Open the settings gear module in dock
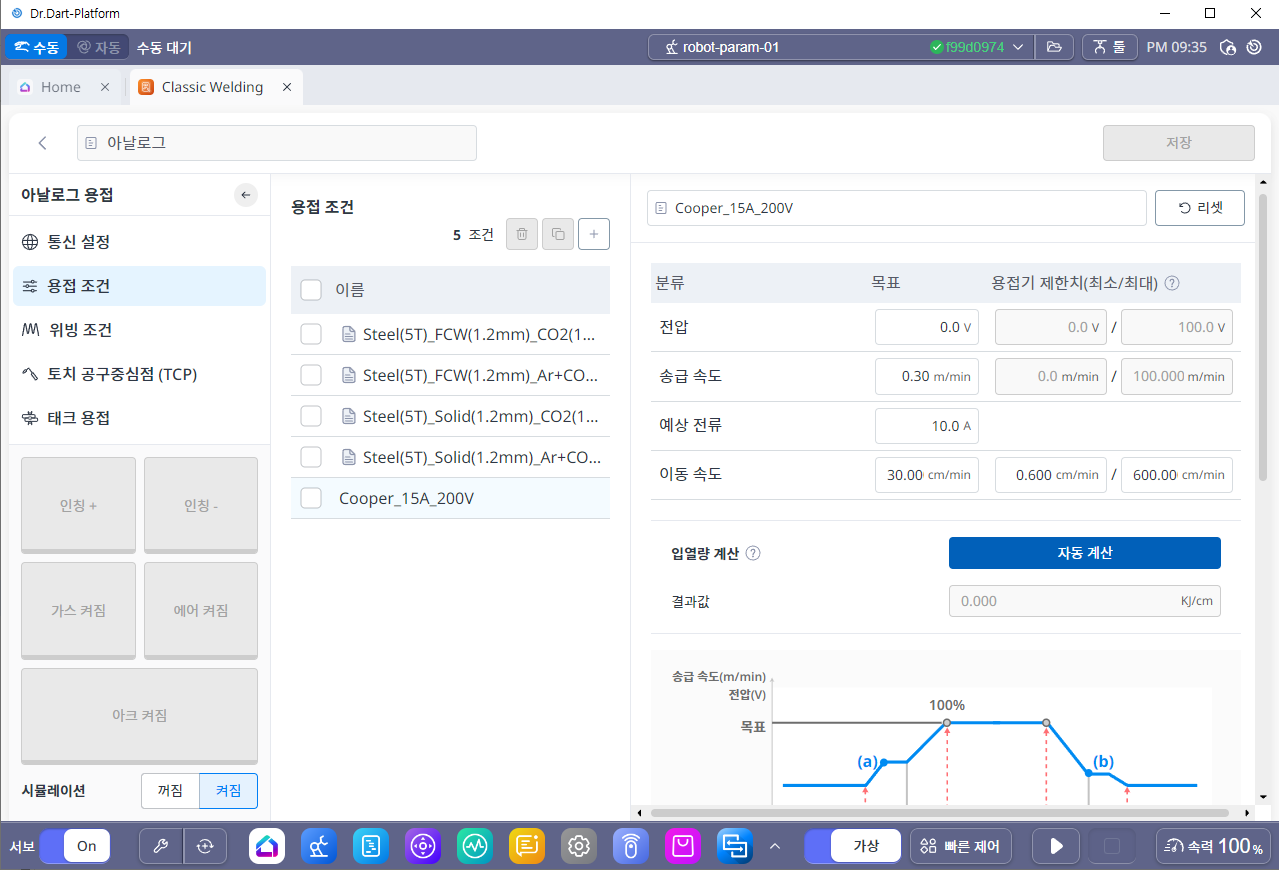Screen dimensions: 1279x870 point(578,846)
